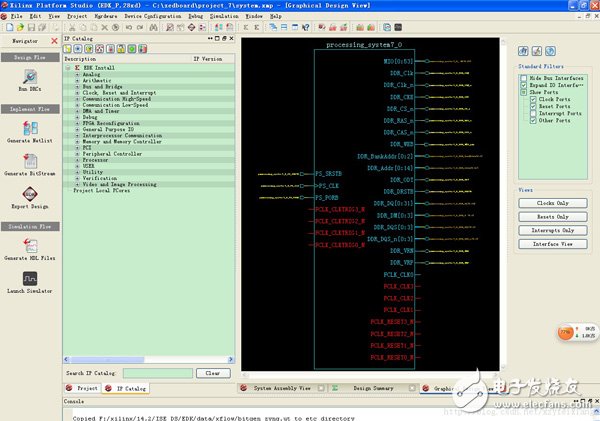Expand the Processor IP category
This screenshot has height=421, width=600.
point(78,159)
